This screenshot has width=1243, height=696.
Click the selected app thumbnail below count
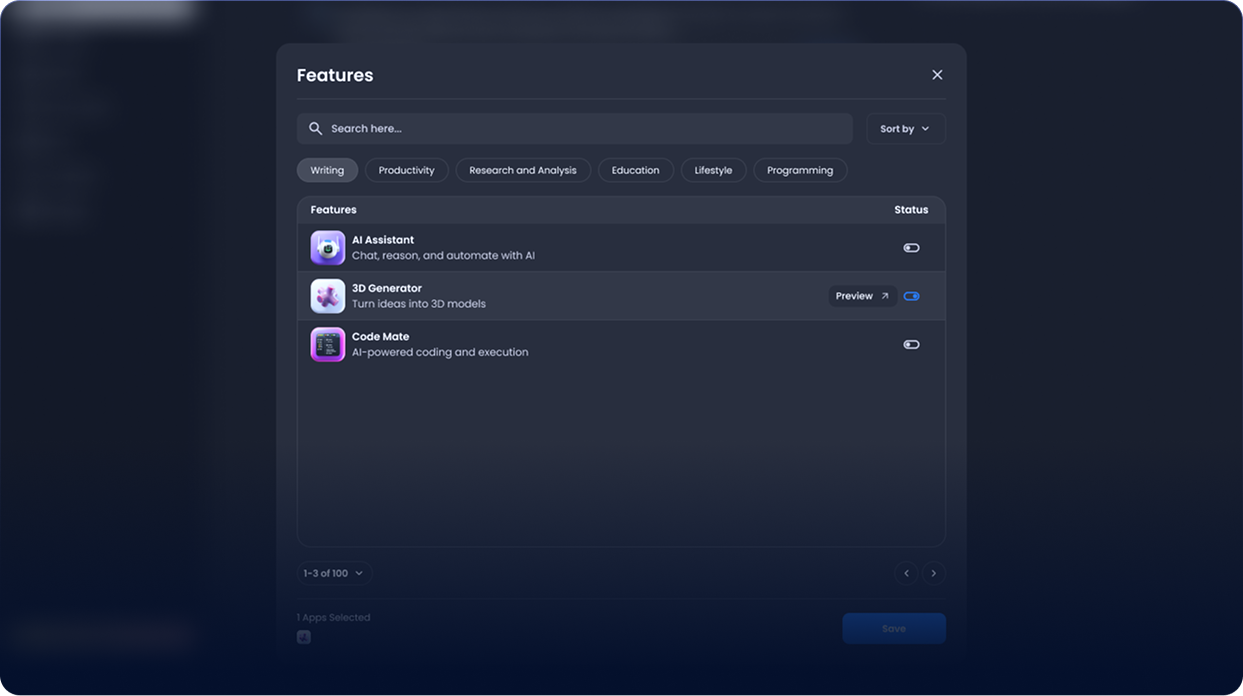click(304, 637)
